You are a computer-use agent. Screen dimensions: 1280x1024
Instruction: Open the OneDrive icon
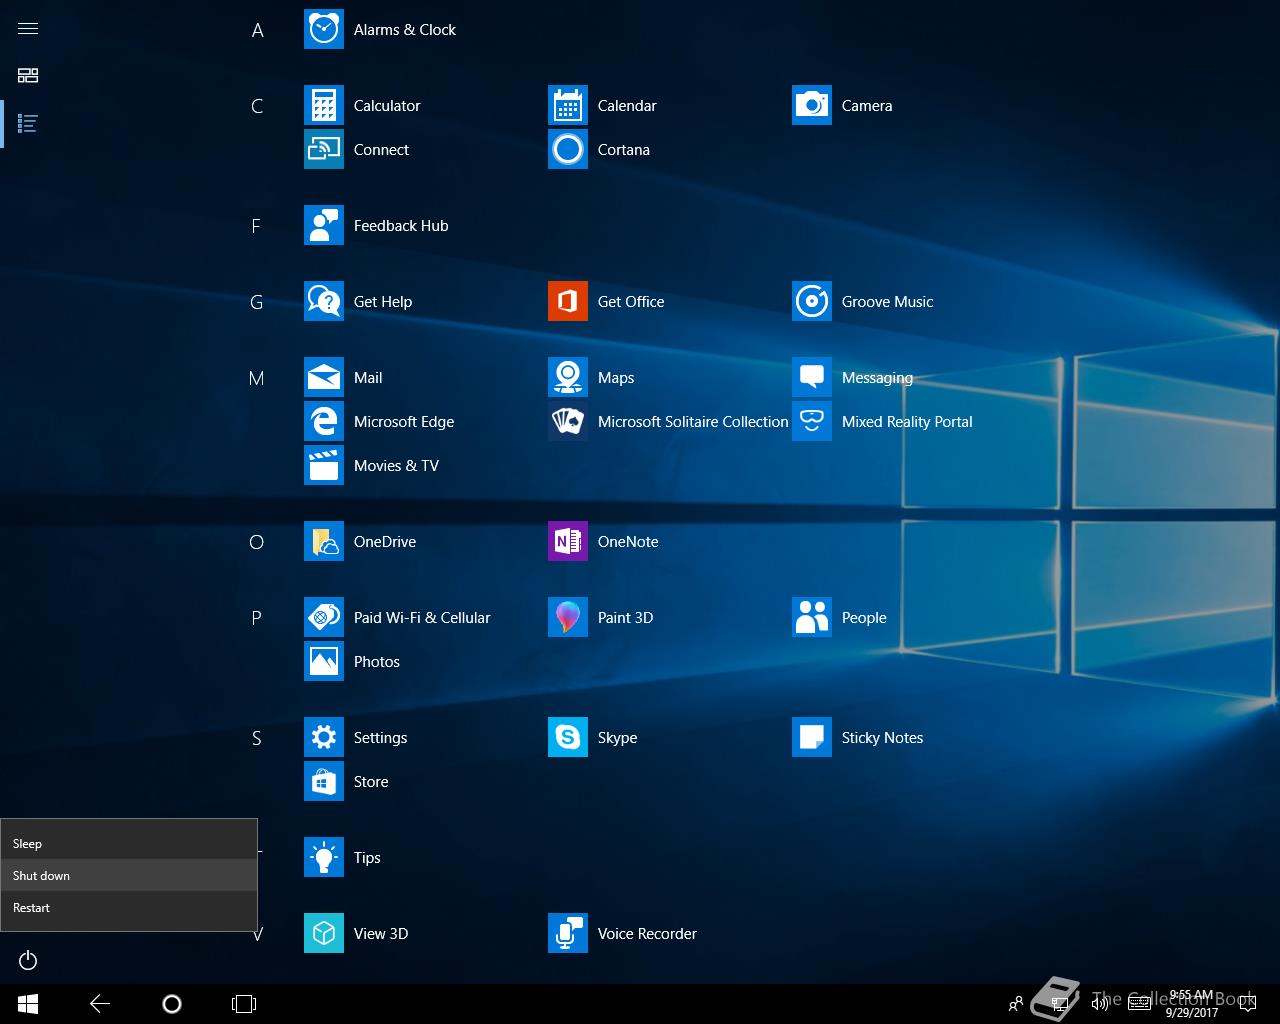coord(324,541)
